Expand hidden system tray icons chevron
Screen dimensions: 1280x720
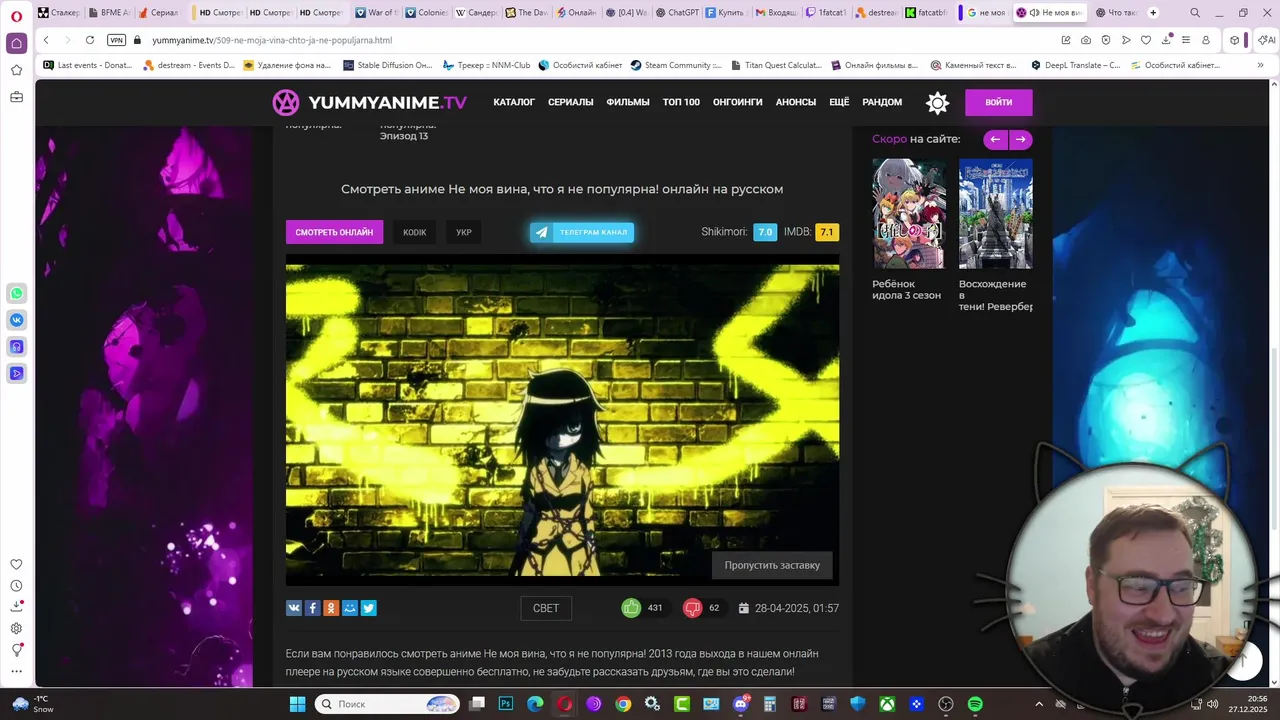1038,704
